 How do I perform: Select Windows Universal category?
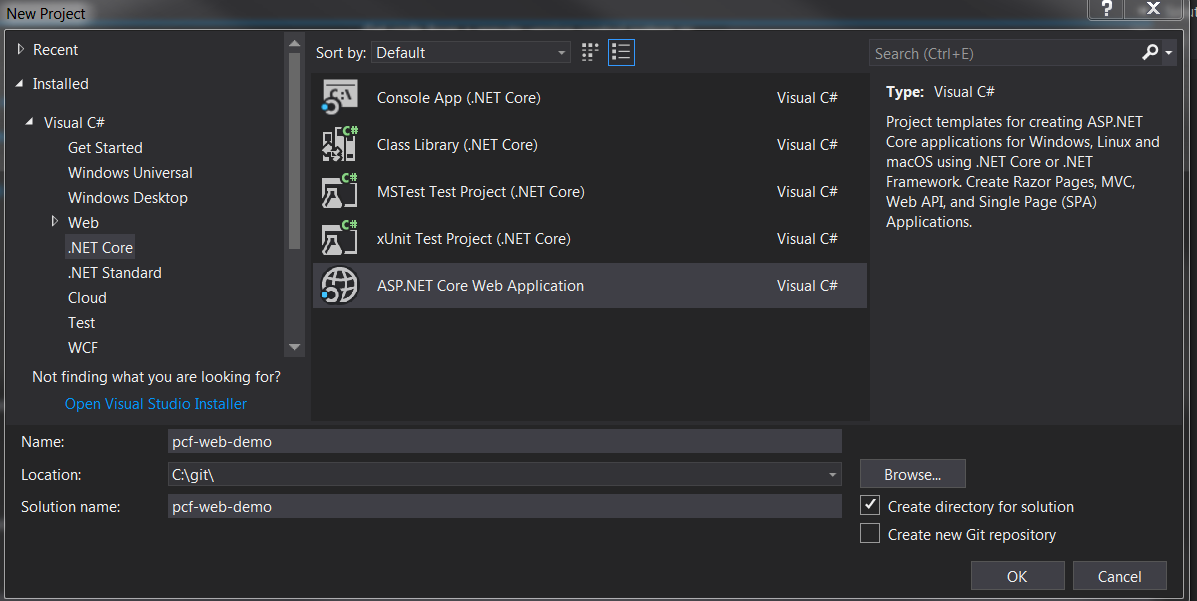pos(130,173)
